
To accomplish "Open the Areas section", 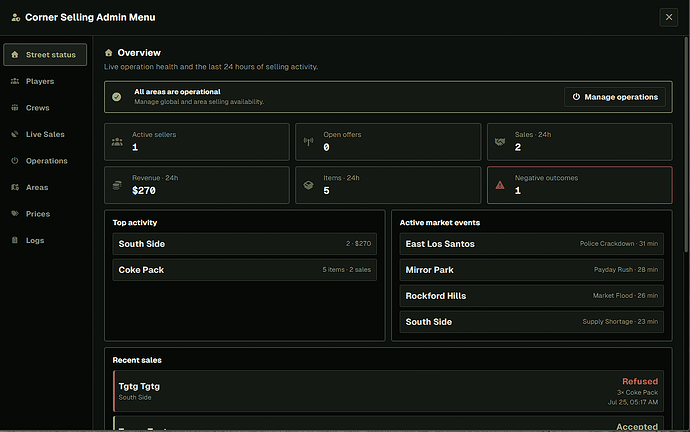I will coord(45,187).
